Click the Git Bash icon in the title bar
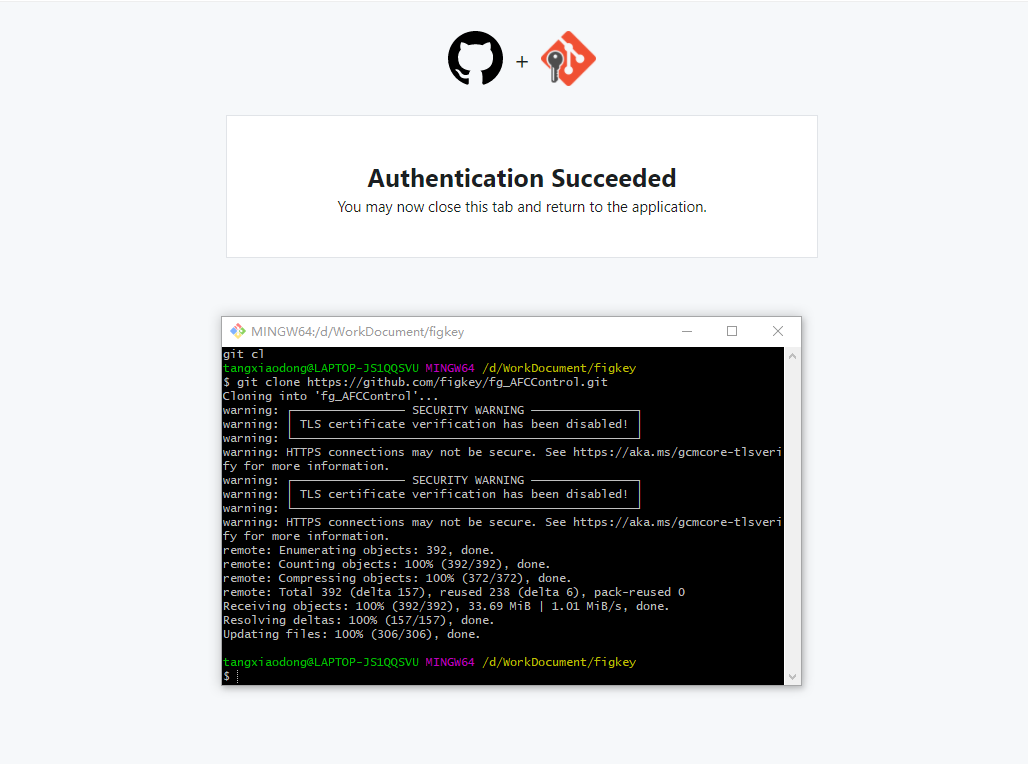The image size is (1028, 764). (x=237, y=331)
